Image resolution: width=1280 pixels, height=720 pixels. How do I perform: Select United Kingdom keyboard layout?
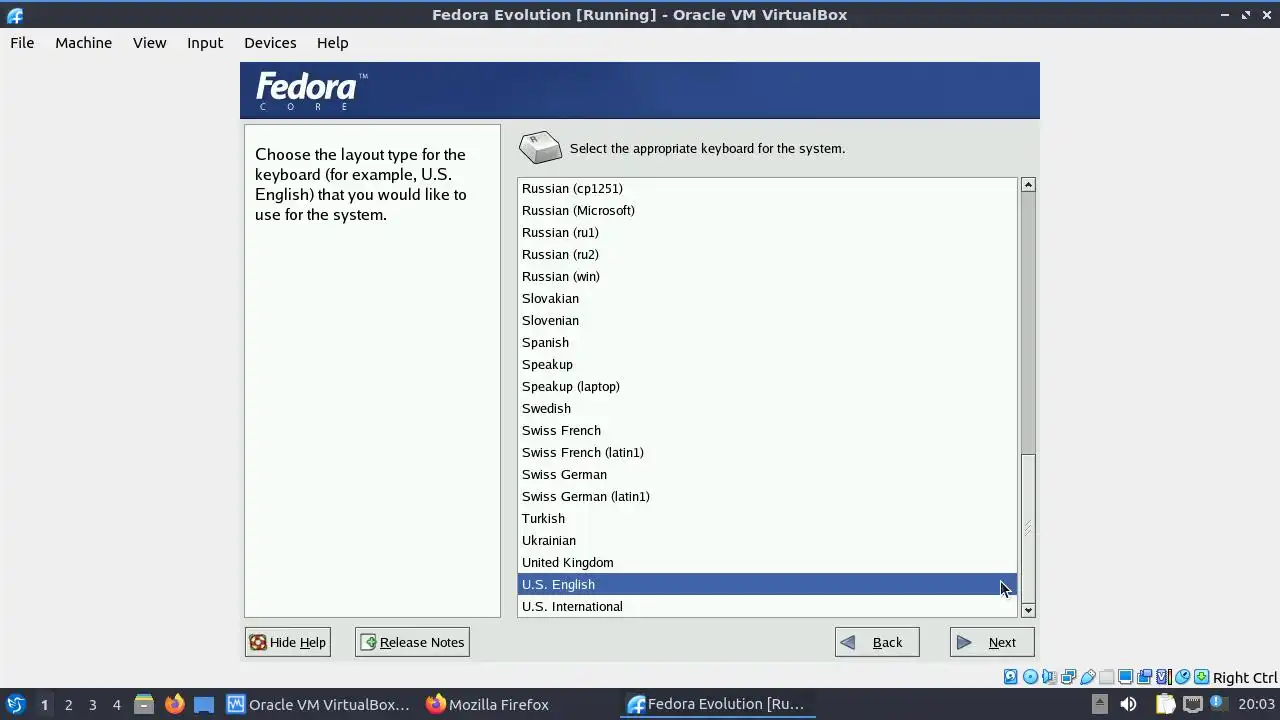(x=767, y=562)
